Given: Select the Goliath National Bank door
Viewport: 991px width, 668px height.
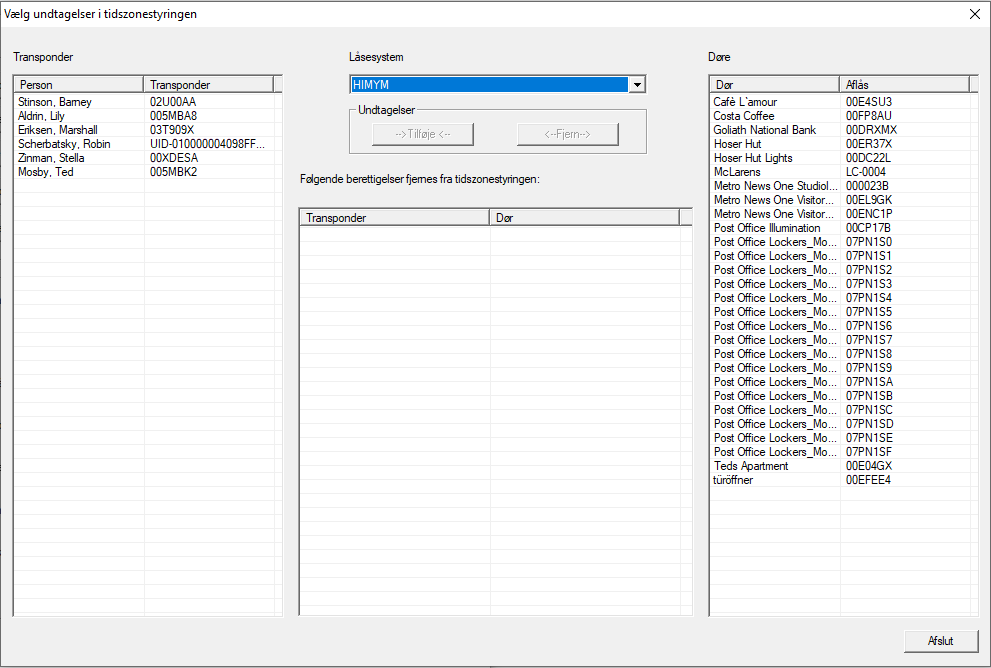Looking at the screenshot, I should tap(765, 130).
